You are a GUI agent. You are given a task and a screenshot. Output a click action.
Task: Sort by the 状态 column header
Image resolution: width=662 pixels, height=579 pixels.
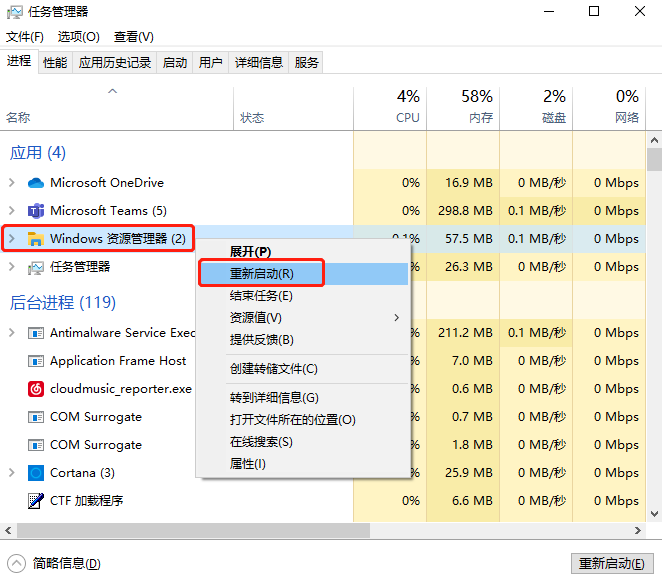point(293,107)
